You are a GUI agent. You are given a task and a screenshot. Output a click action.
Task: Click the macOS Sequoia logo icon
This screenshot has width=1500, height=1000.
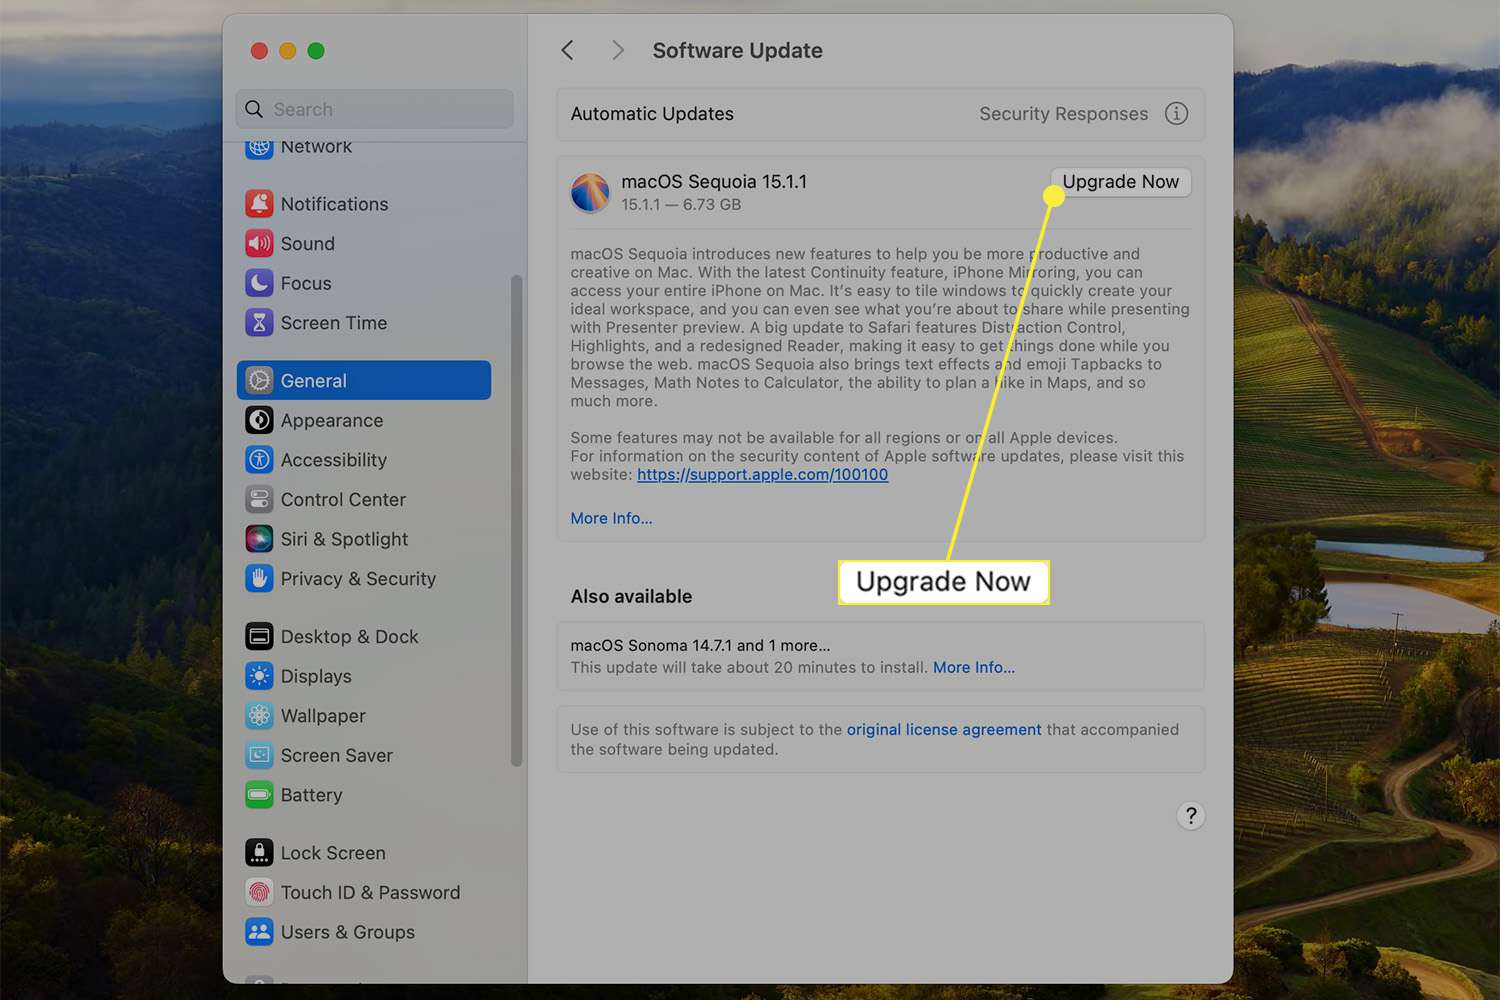pos(590,192)
